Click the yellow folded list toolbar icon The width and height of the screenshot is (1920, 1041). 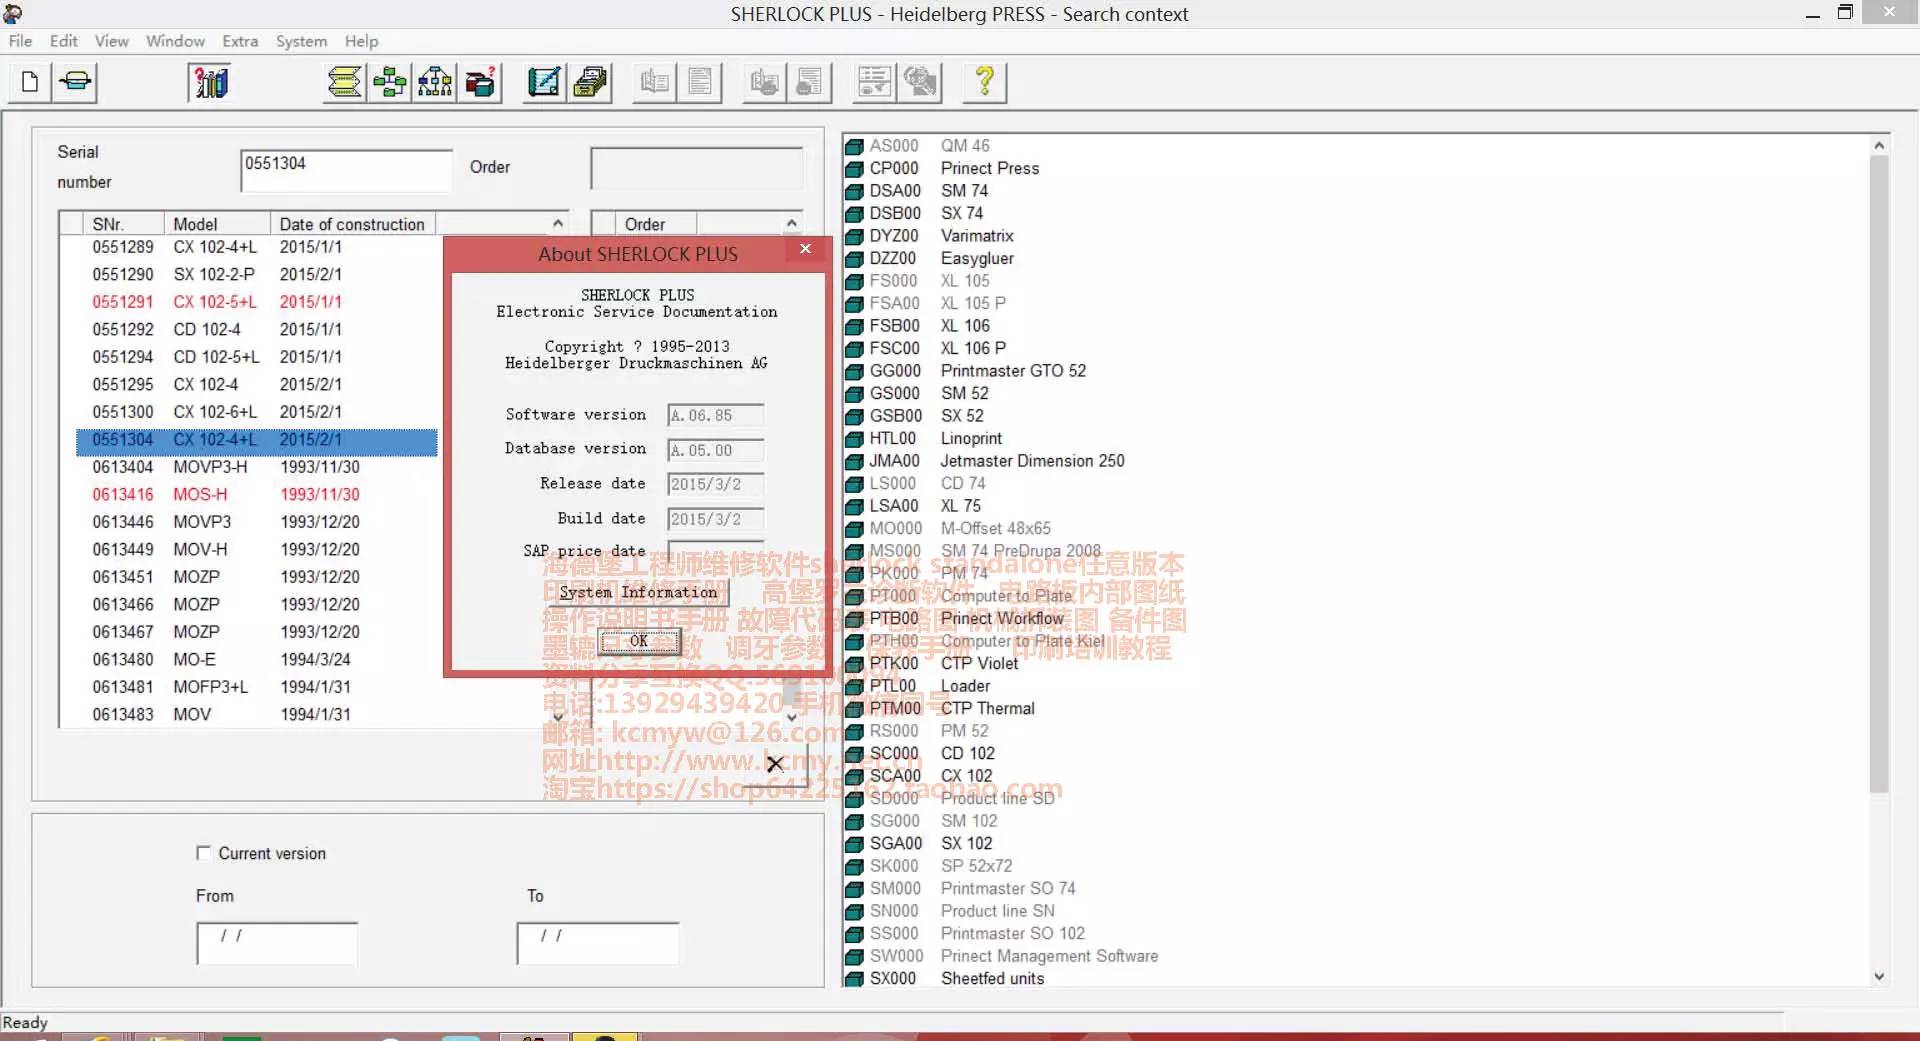tap(345, 82)
